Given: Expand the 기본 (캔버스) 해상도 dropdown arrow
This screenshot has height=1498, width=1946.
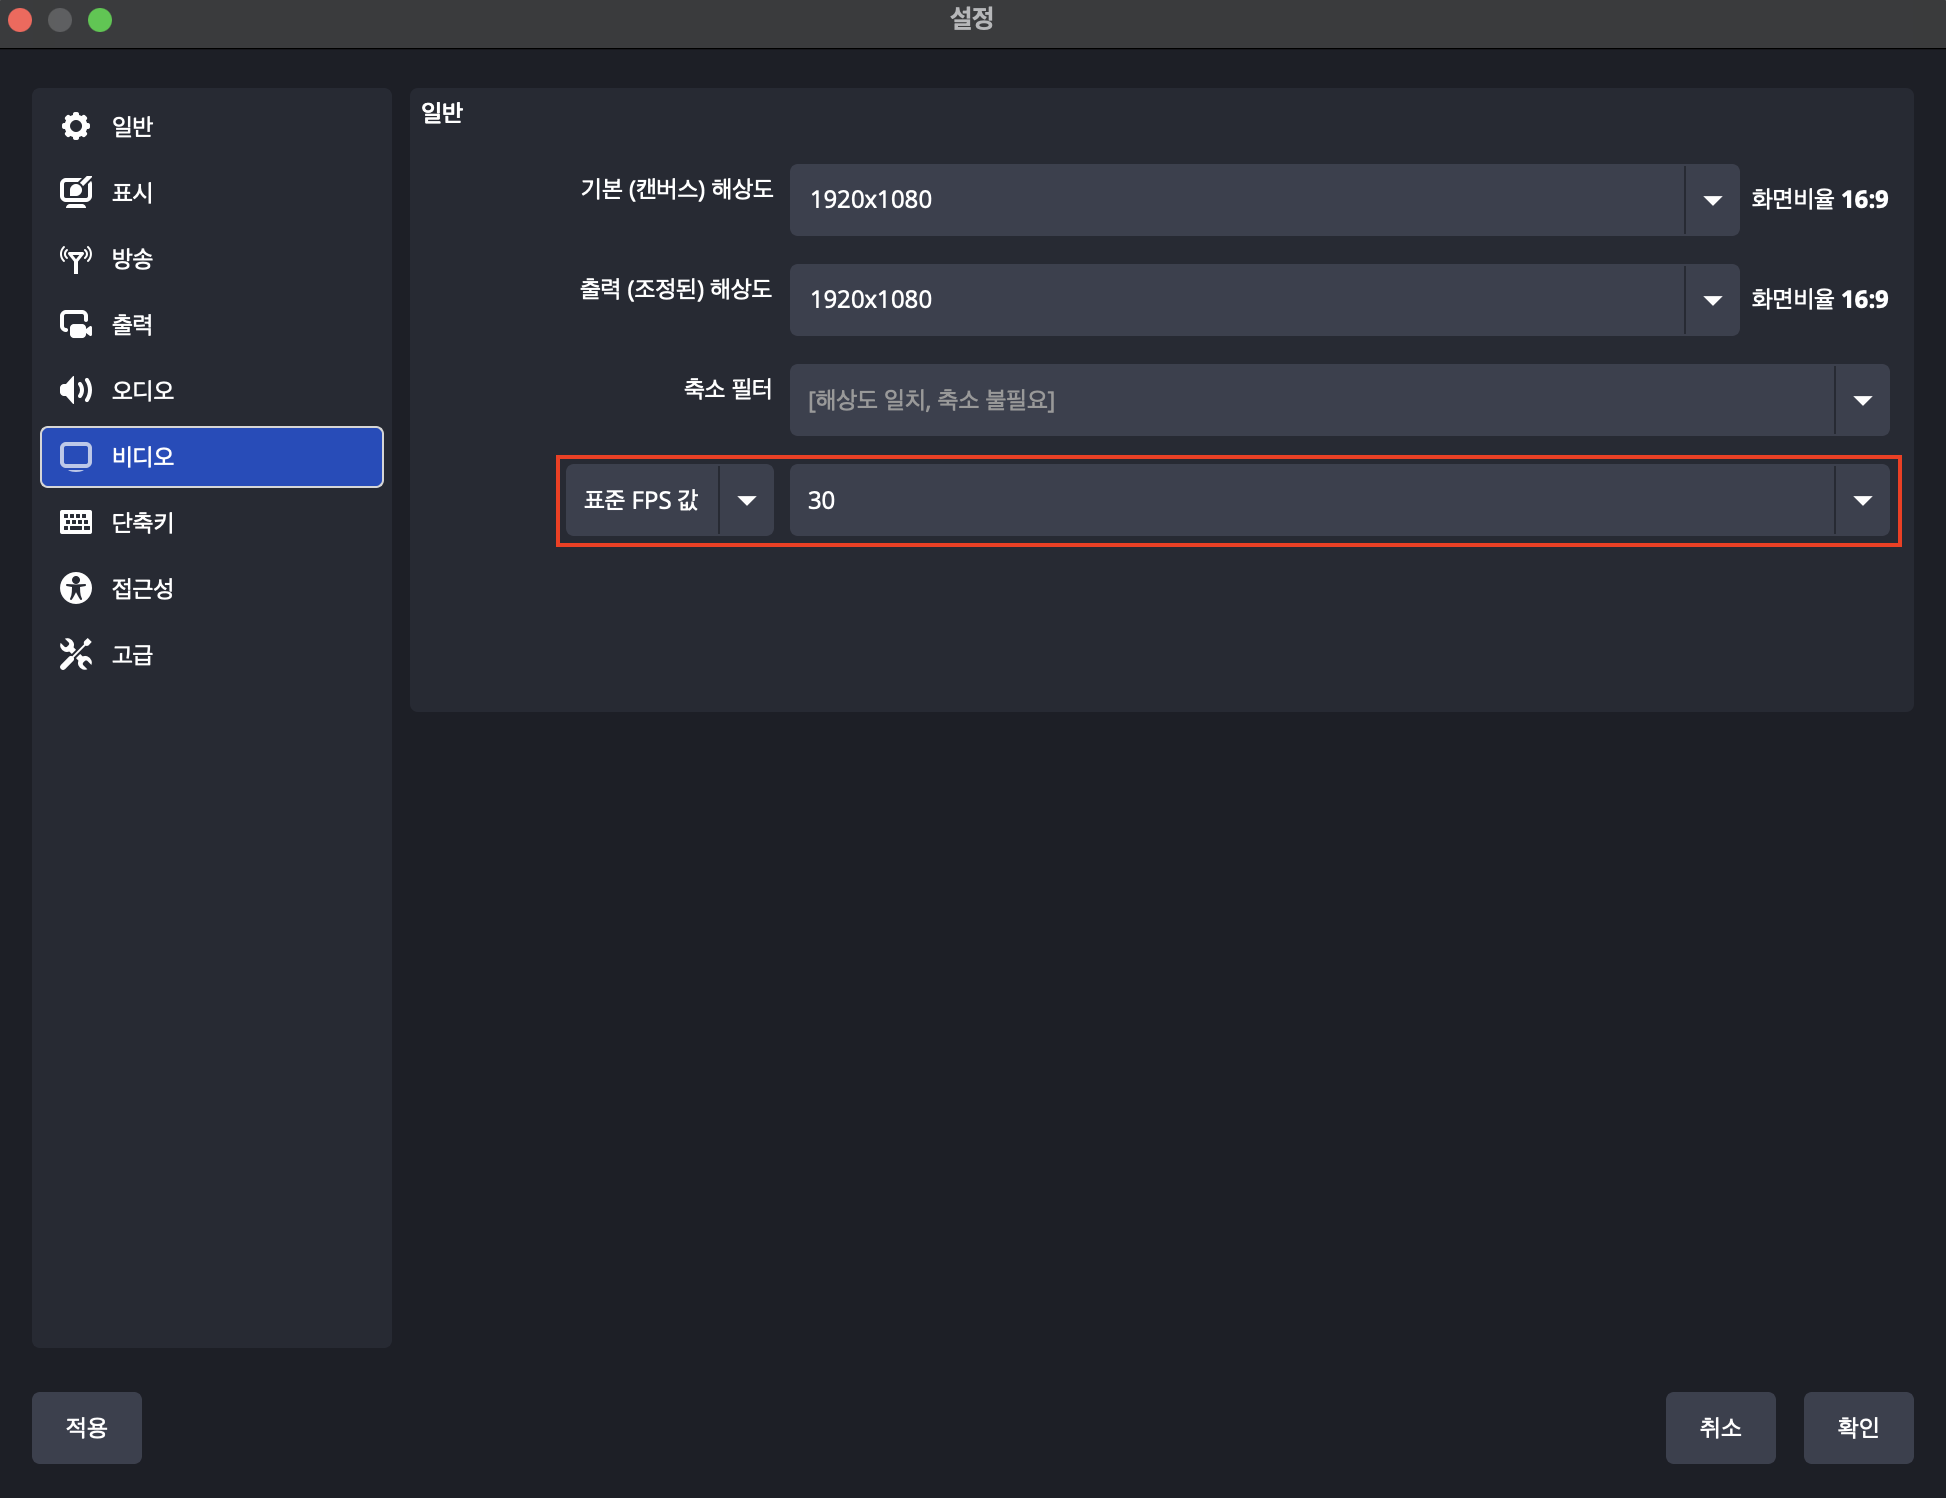Looking at the screenshot, I should pos(1712,200).
